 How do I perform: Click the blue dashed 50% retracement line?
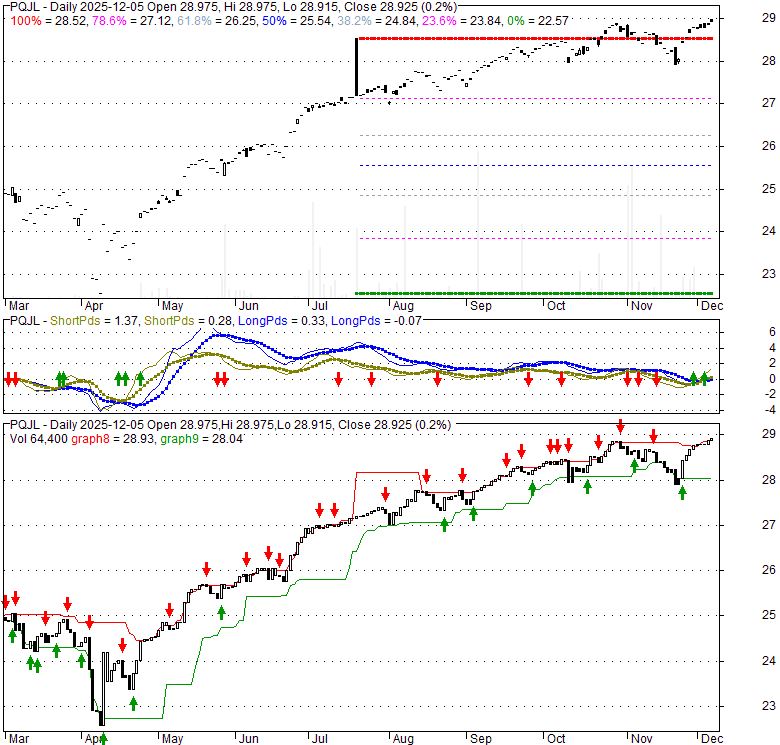[535, 165]
